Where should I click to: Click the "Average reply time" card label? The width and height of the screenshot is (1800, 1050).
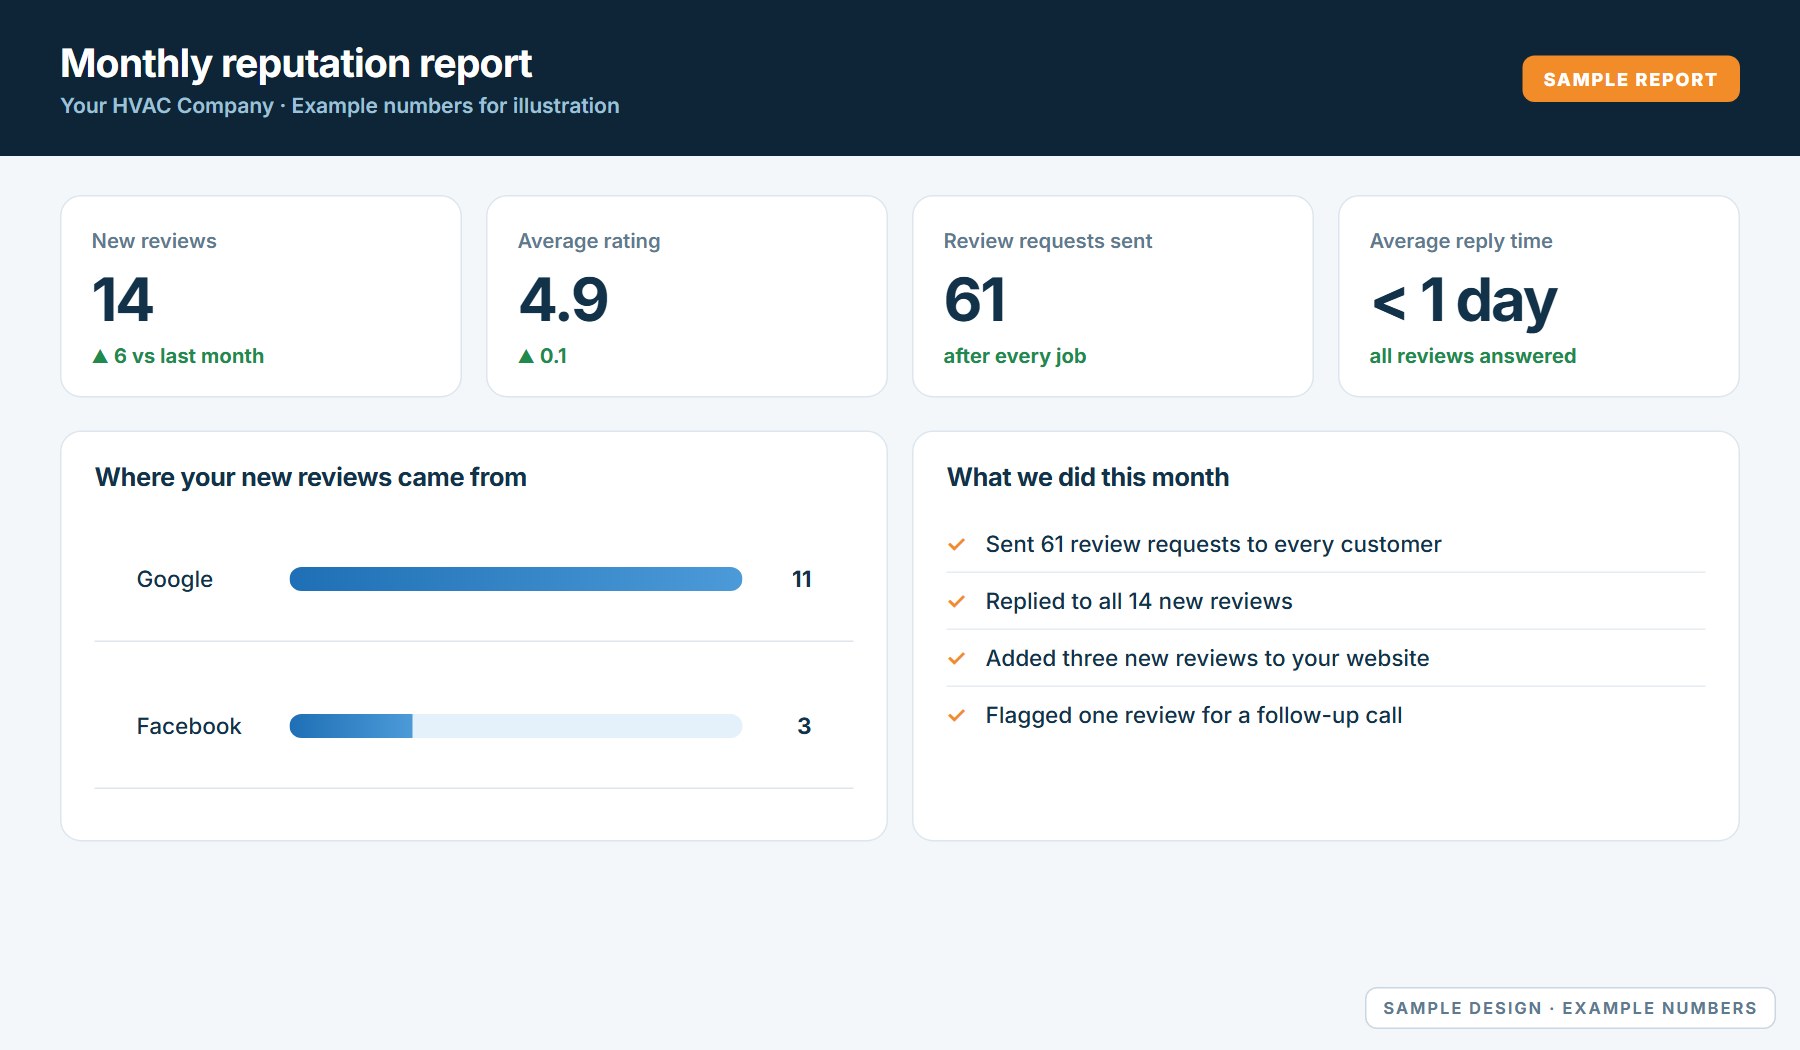click(x=1461, y=241)
